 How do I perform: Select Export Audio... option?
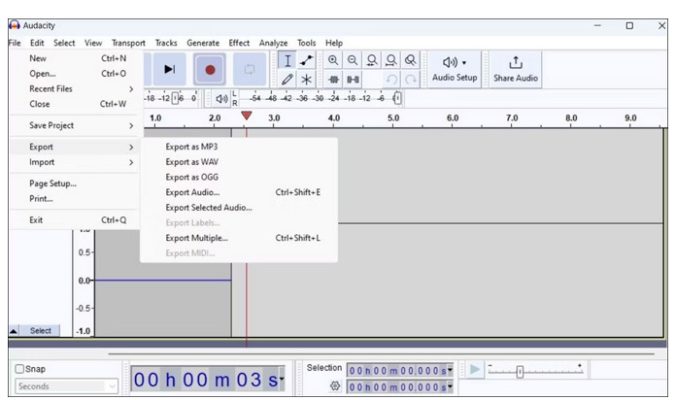click(238, 192)
